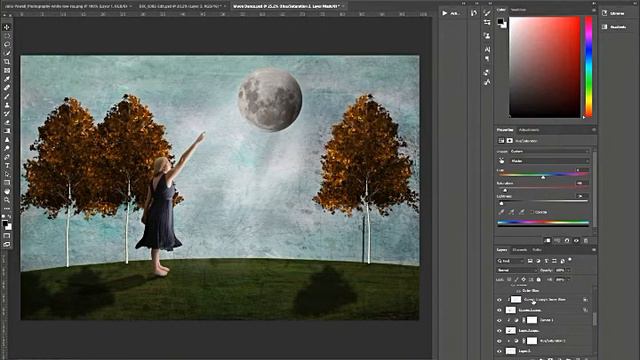Select the History Brush tool
The image size is (640, 360).
tap(7, 113)
